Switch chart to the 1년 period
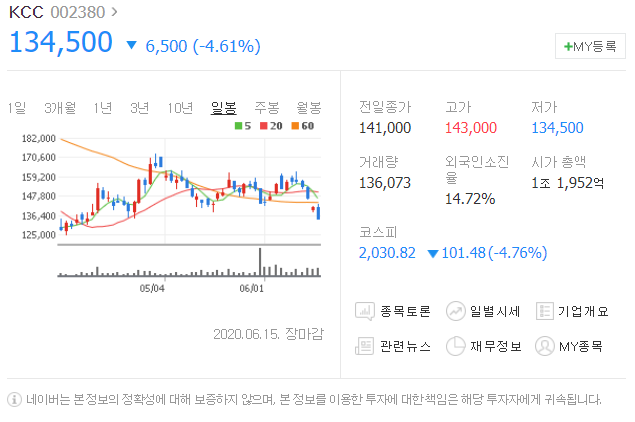This screenshot has height=422, width=635. click(102, 108)
